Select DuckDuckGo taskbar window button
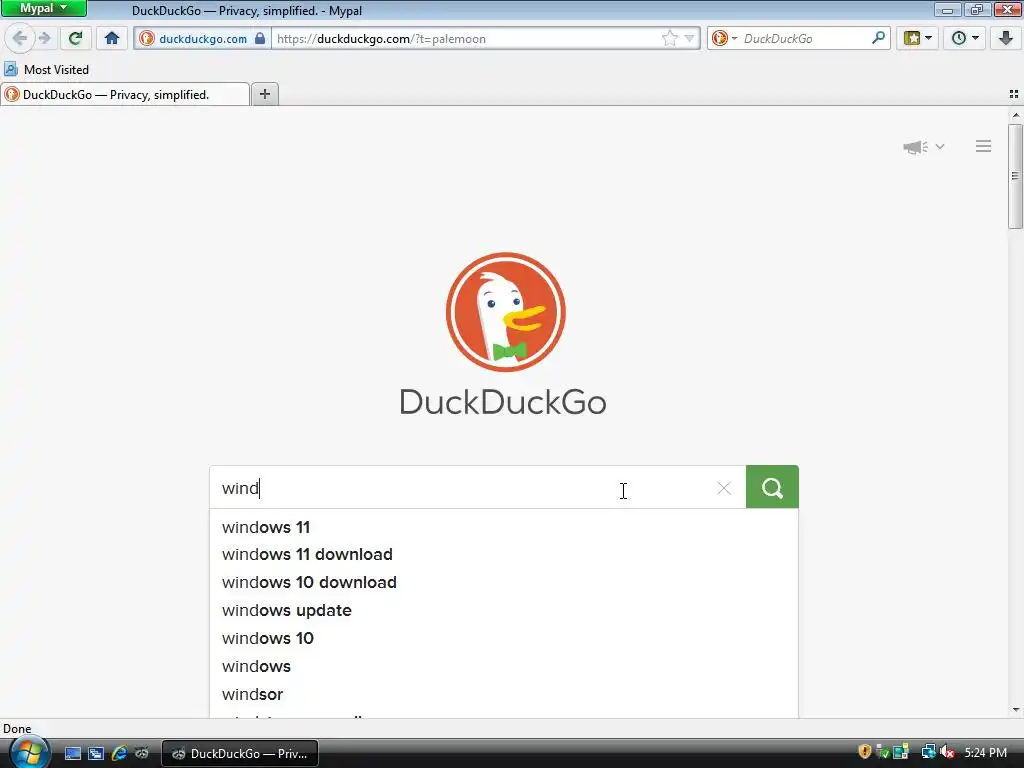This screenshot has width=1024, height=768. [x=240, y=754]
